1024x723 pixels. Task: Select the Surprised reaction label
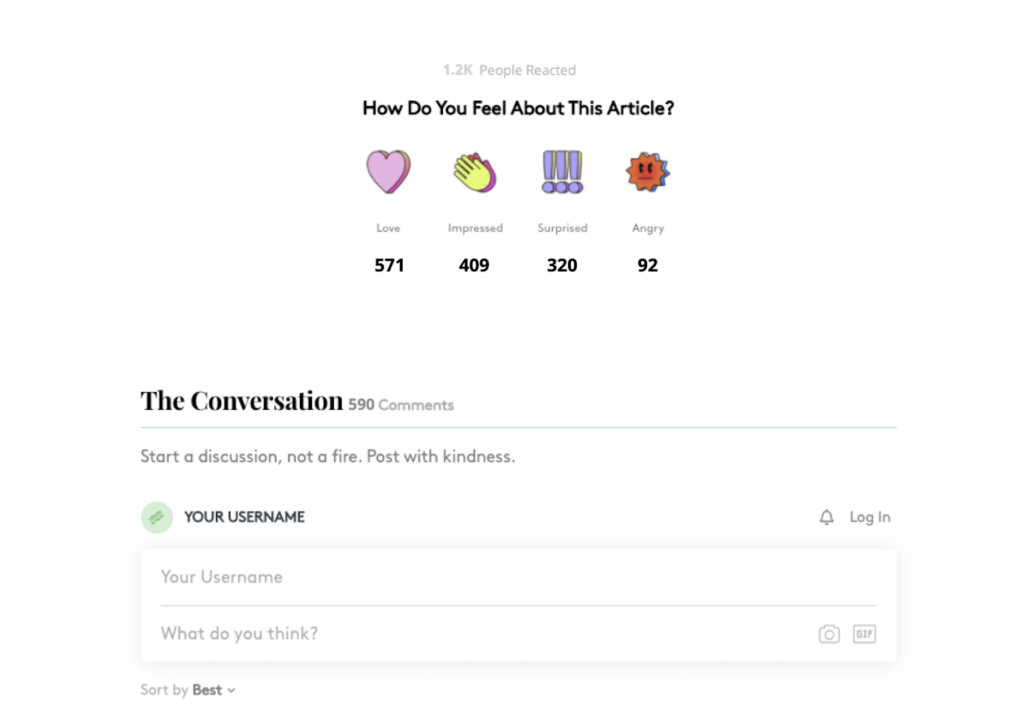coord(562,228)
